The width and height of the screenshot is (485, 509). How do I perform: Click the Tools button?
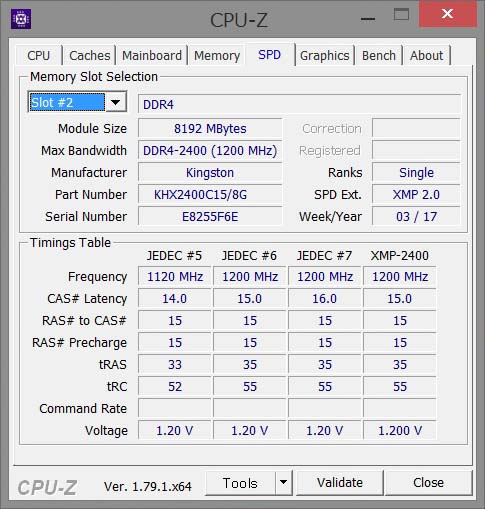(240, 482)
